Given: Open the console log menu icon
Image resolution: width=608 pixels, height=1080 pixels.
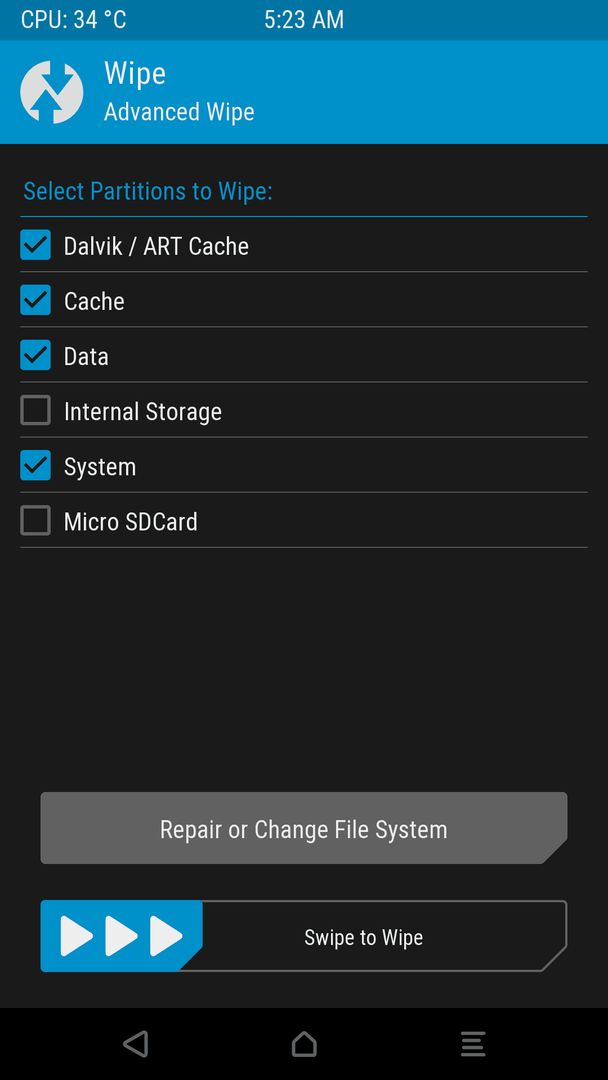Looking at the screenshot, I should (x=473, y=1044).
